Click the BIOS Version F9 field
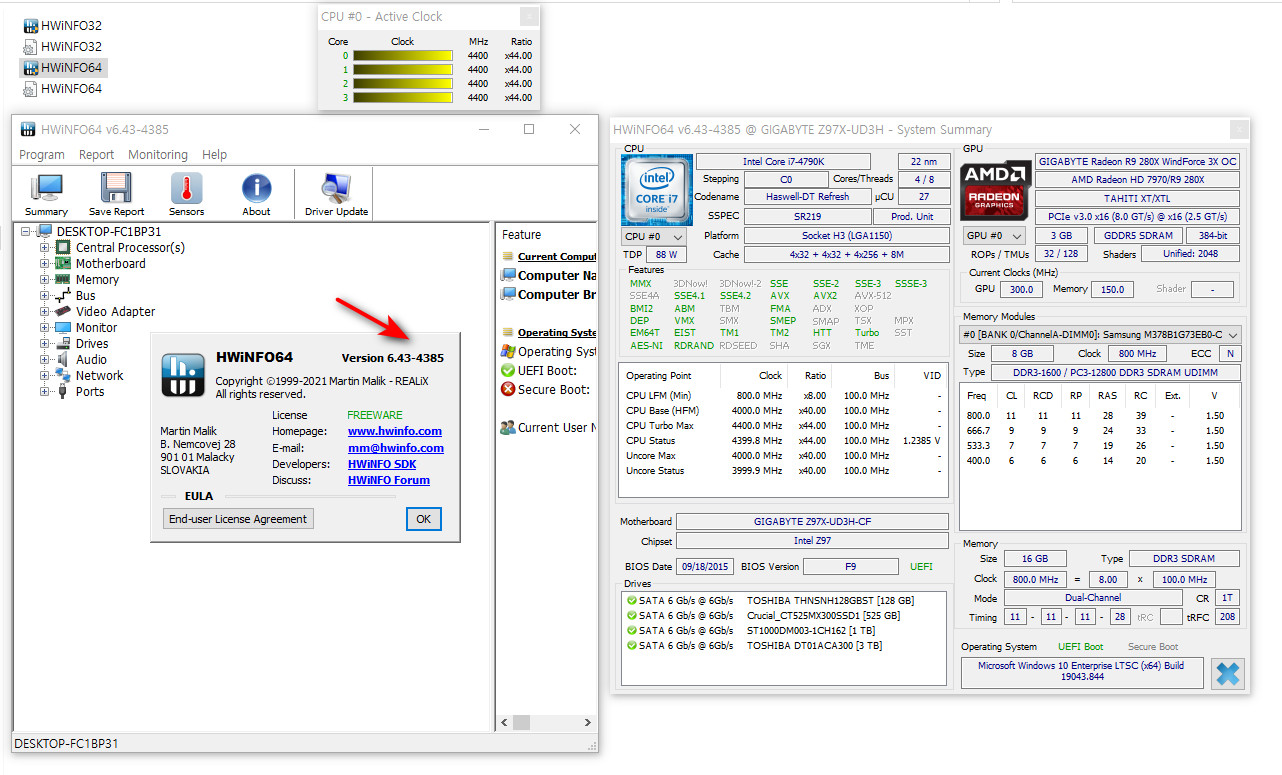Screen dimensions: 1282x775 pyautogui.click(x=850, y=566)
